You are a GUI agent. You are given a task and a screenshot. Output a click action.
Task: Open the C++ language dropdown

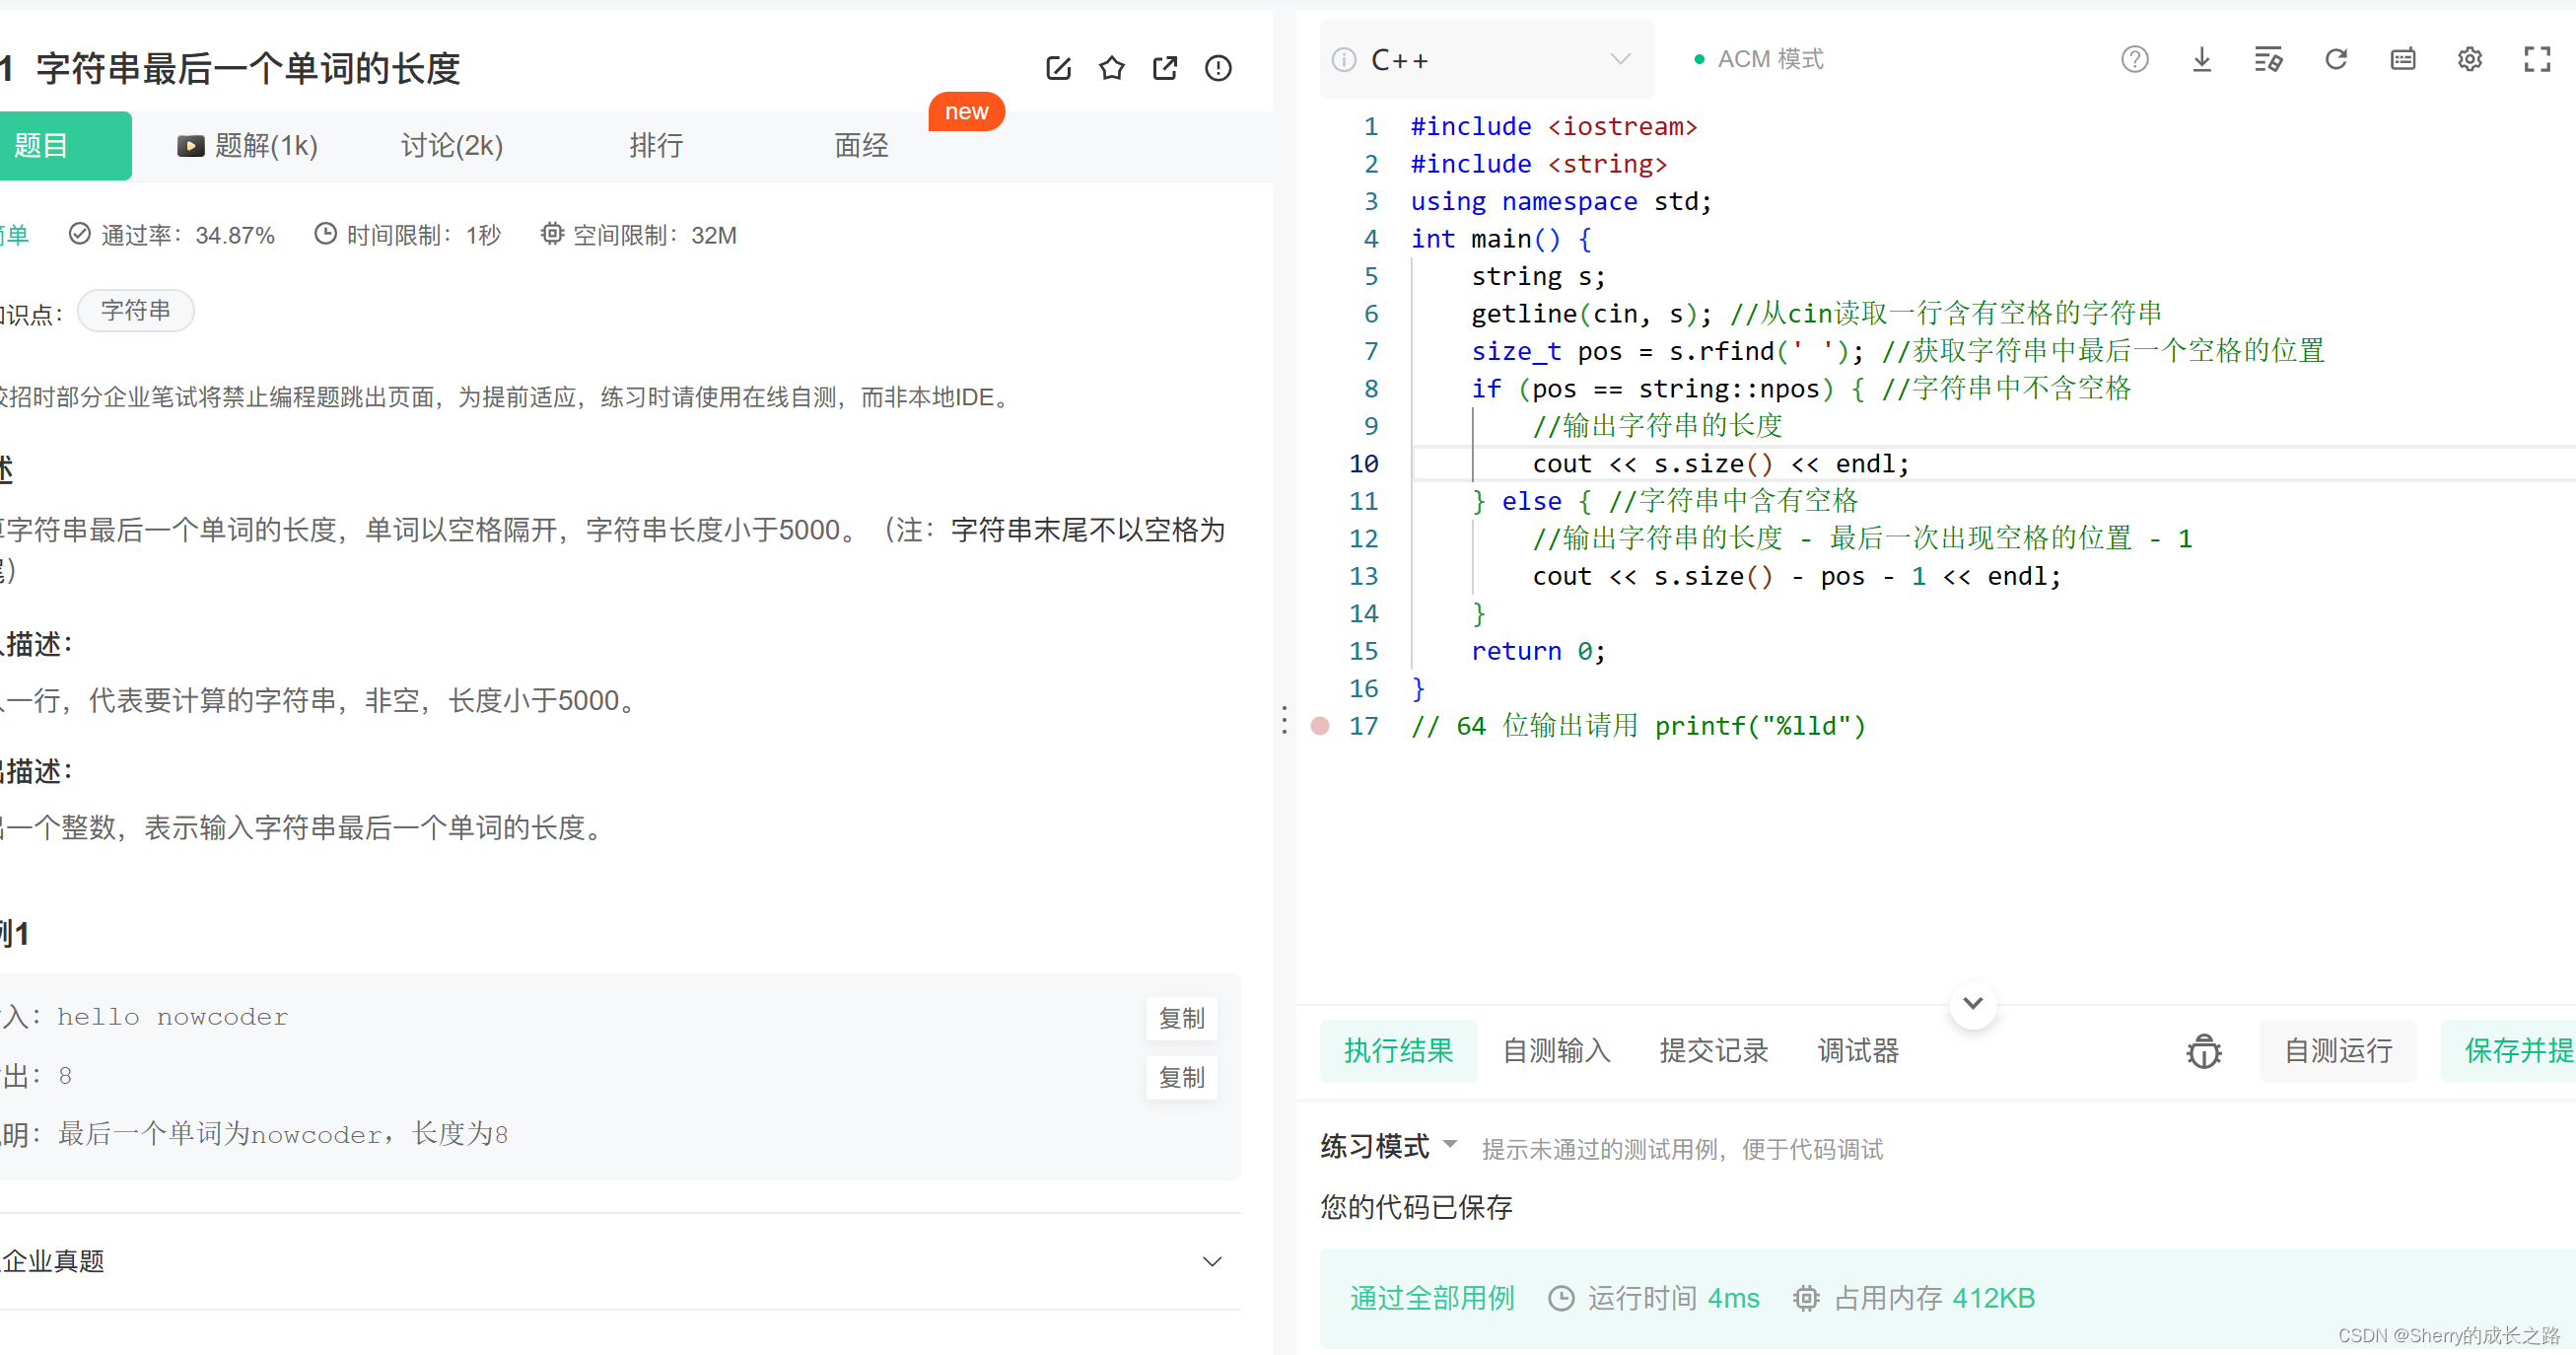pyautogui.click(x=1486, y=59)
